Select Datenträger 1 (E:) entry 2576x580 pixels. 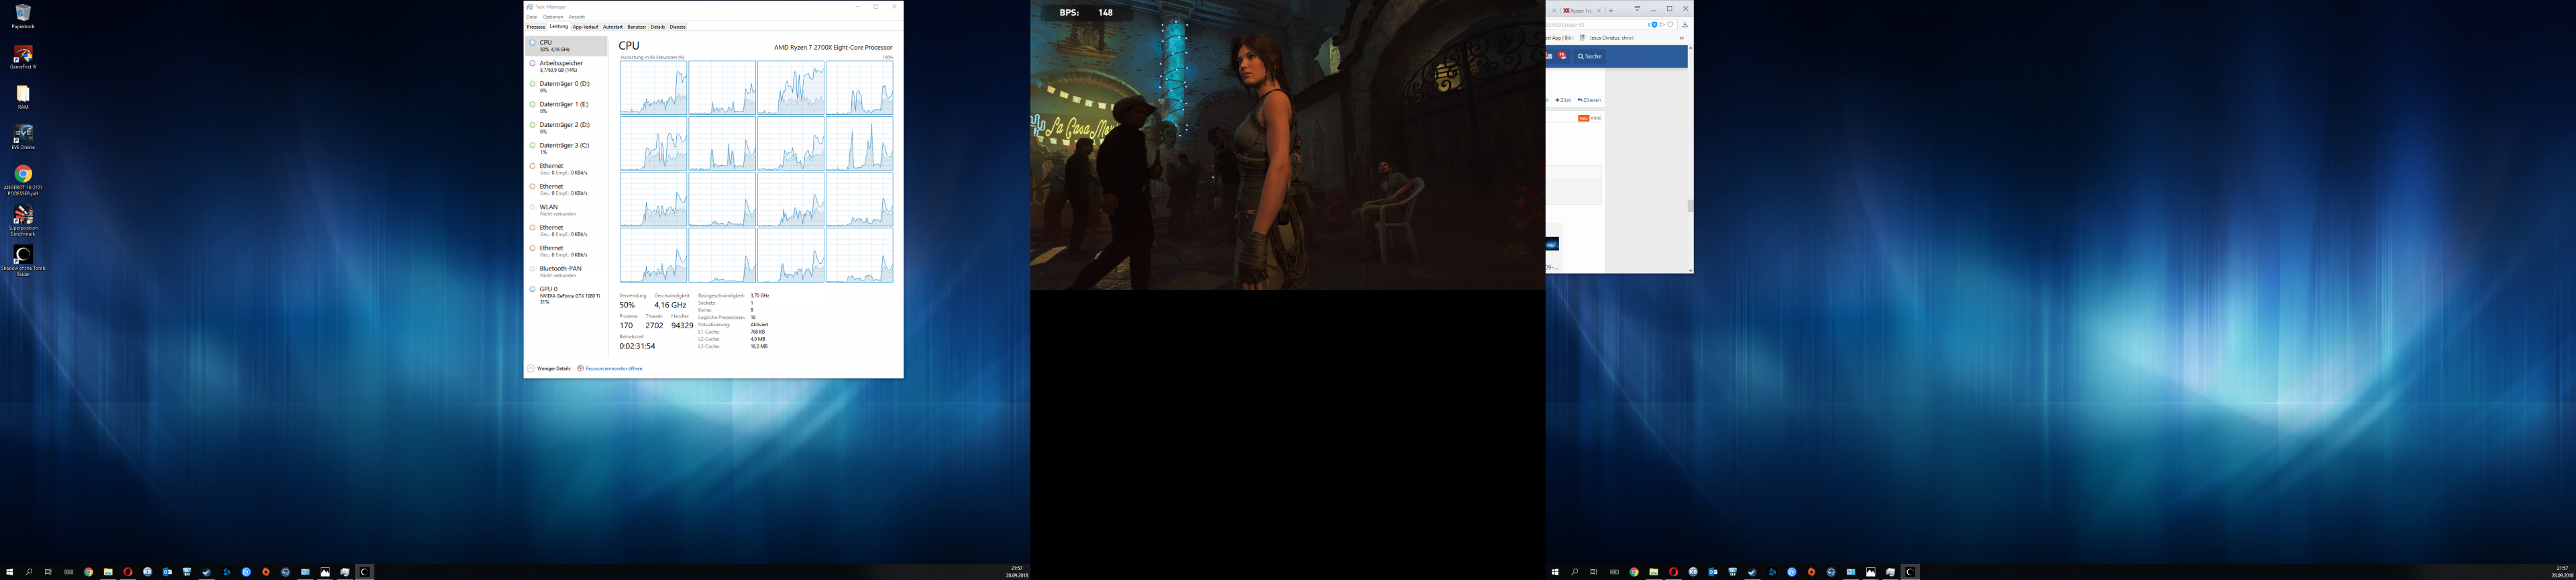tap(567, 107)
